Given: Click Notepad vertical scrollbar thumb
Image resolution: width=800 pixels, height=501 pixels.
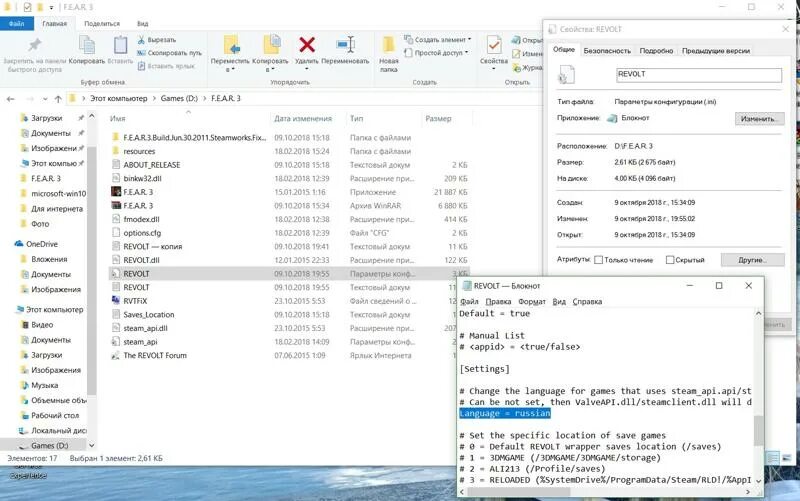Looking at the screenshot, I should (758, 430).
